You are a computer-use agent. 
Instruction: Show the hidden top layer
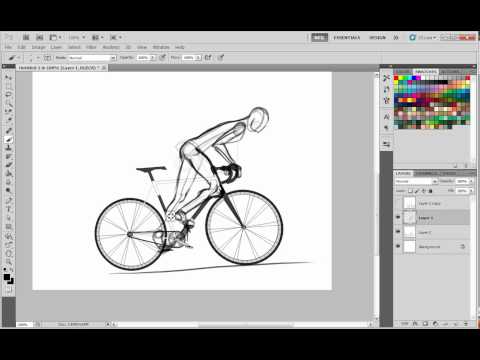tap(398, 203)
